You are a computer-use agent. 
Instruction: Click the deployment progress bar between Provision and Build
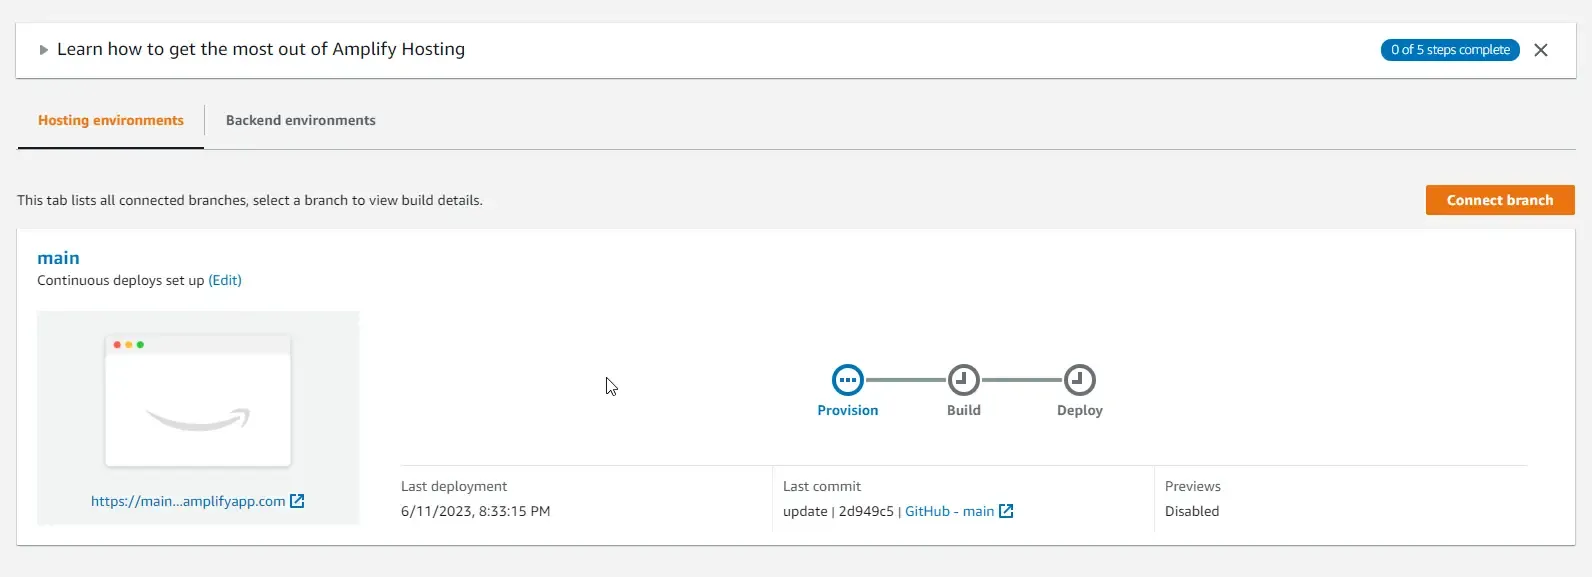(x=905, y=380)
